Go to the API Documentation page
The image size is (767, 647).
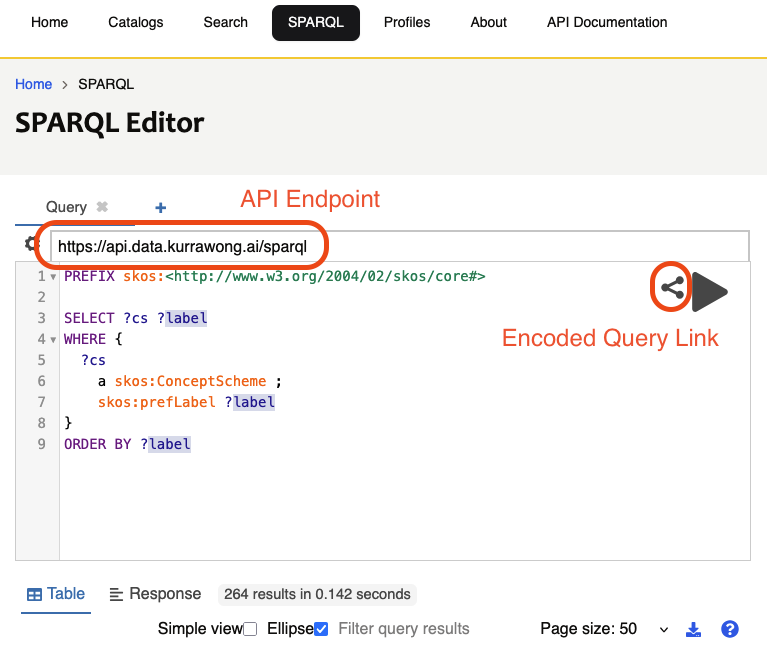(x=607, y=22)
